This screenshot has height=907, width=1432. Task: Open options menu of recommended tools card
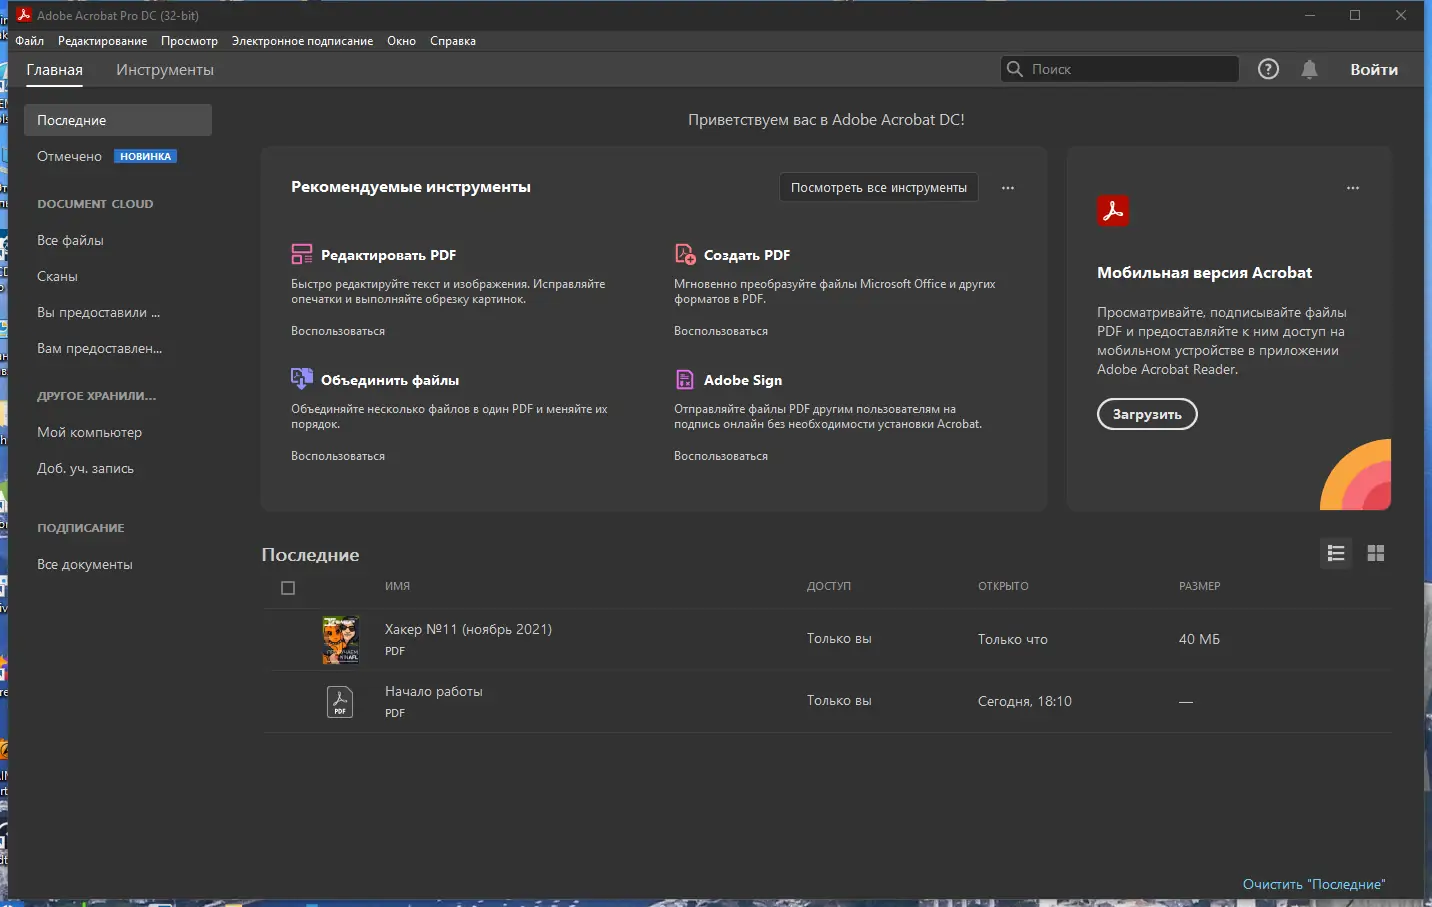[x=1008, y=188]
